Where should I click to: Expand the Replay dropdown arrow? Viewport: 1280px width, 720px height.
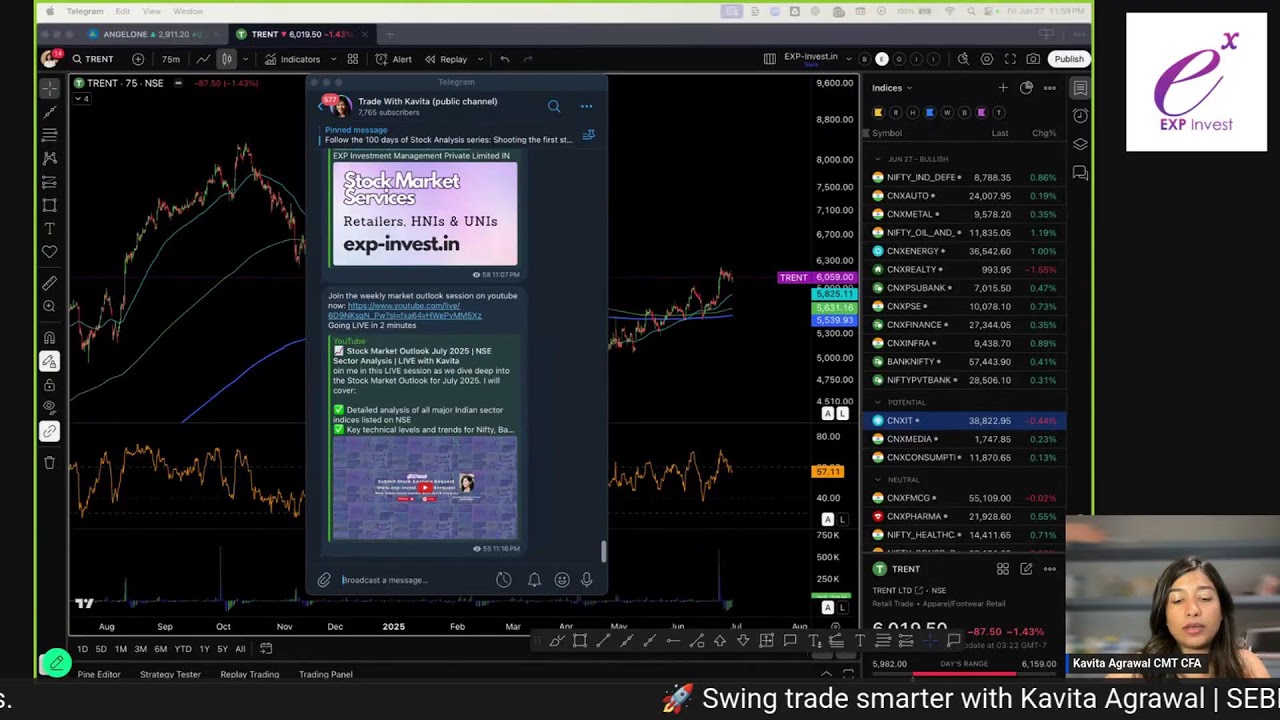coord(480,59)
